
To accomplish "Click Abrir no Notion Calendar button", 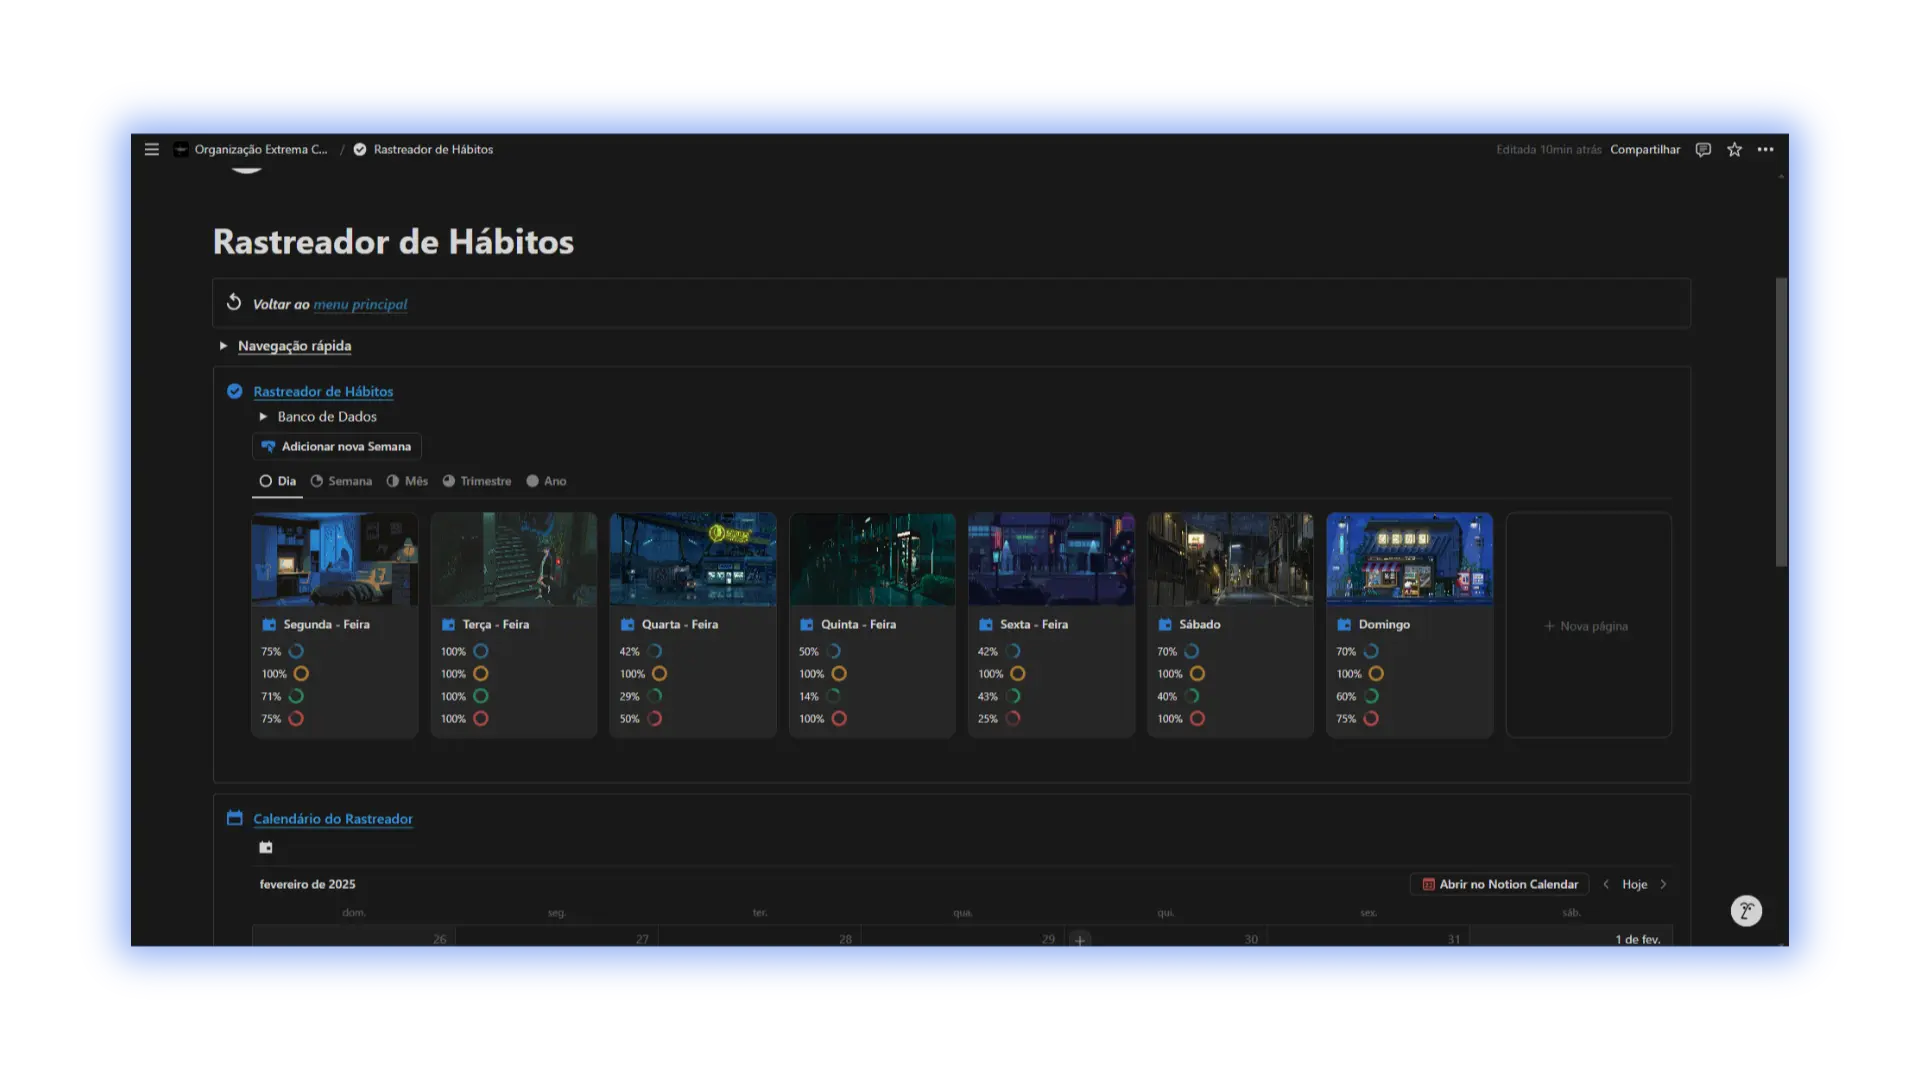I will 1500,884.
